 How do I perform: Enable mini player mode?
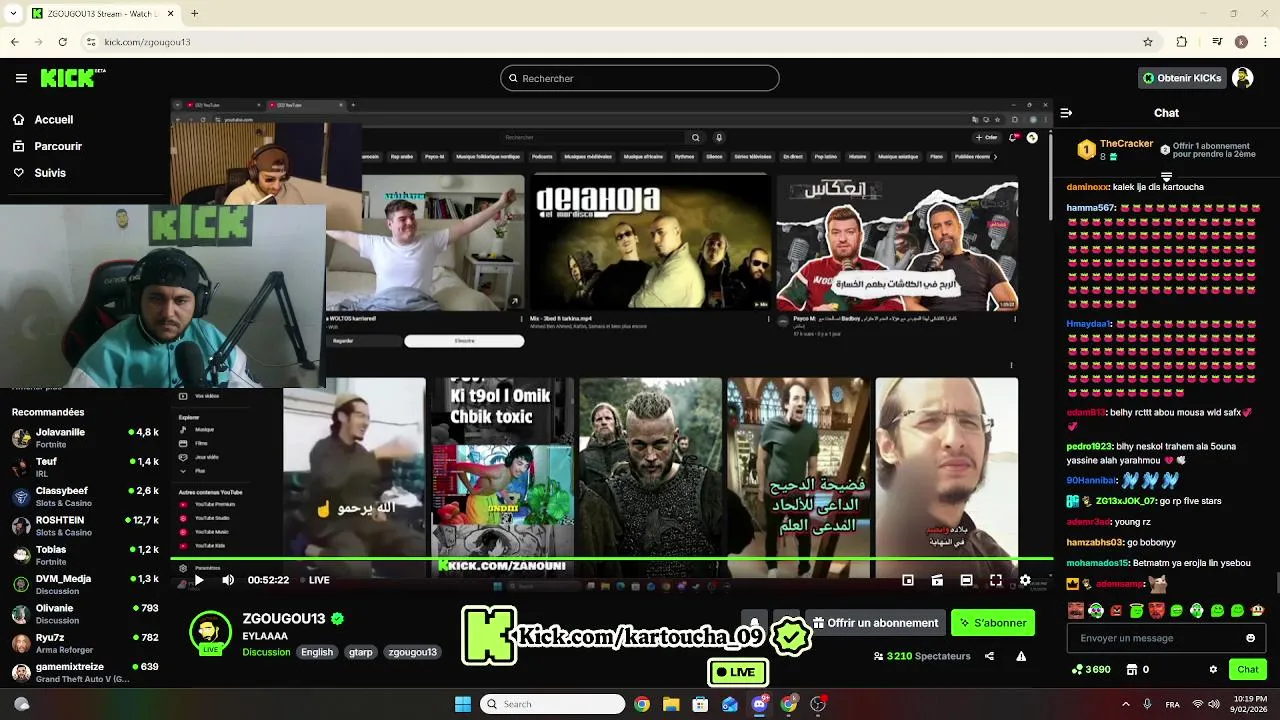point(908,580)
